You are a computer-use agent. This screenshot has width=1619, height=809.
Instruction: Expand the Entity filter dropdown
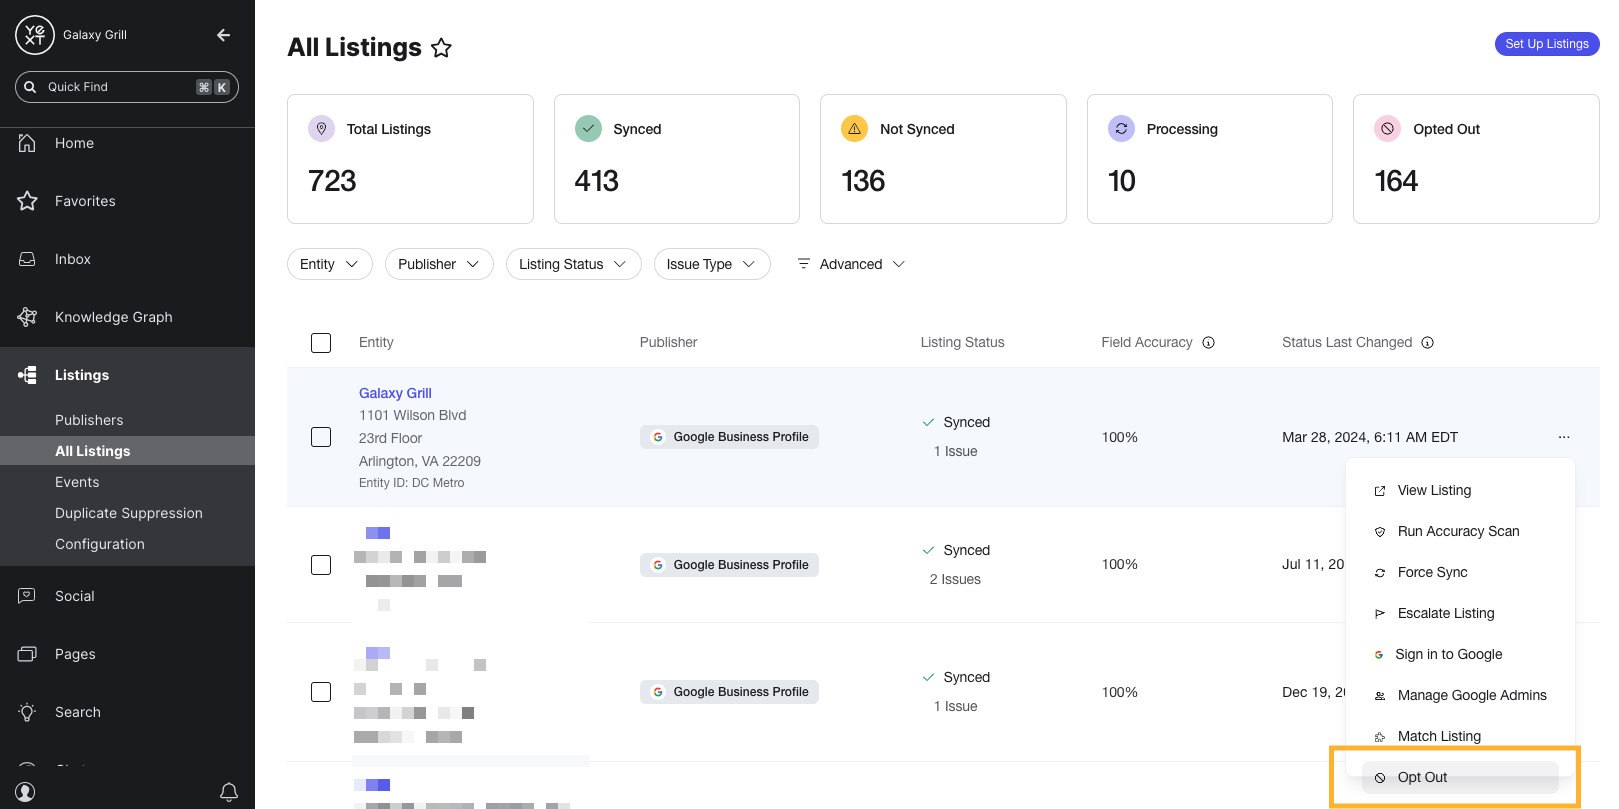[x=330, y=264]
